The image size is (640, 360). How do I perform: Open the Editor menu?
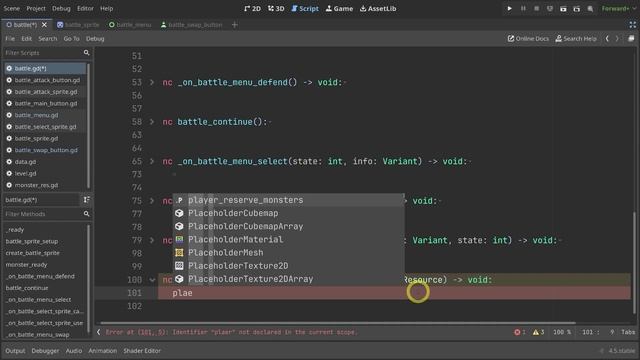coord(85,9)
